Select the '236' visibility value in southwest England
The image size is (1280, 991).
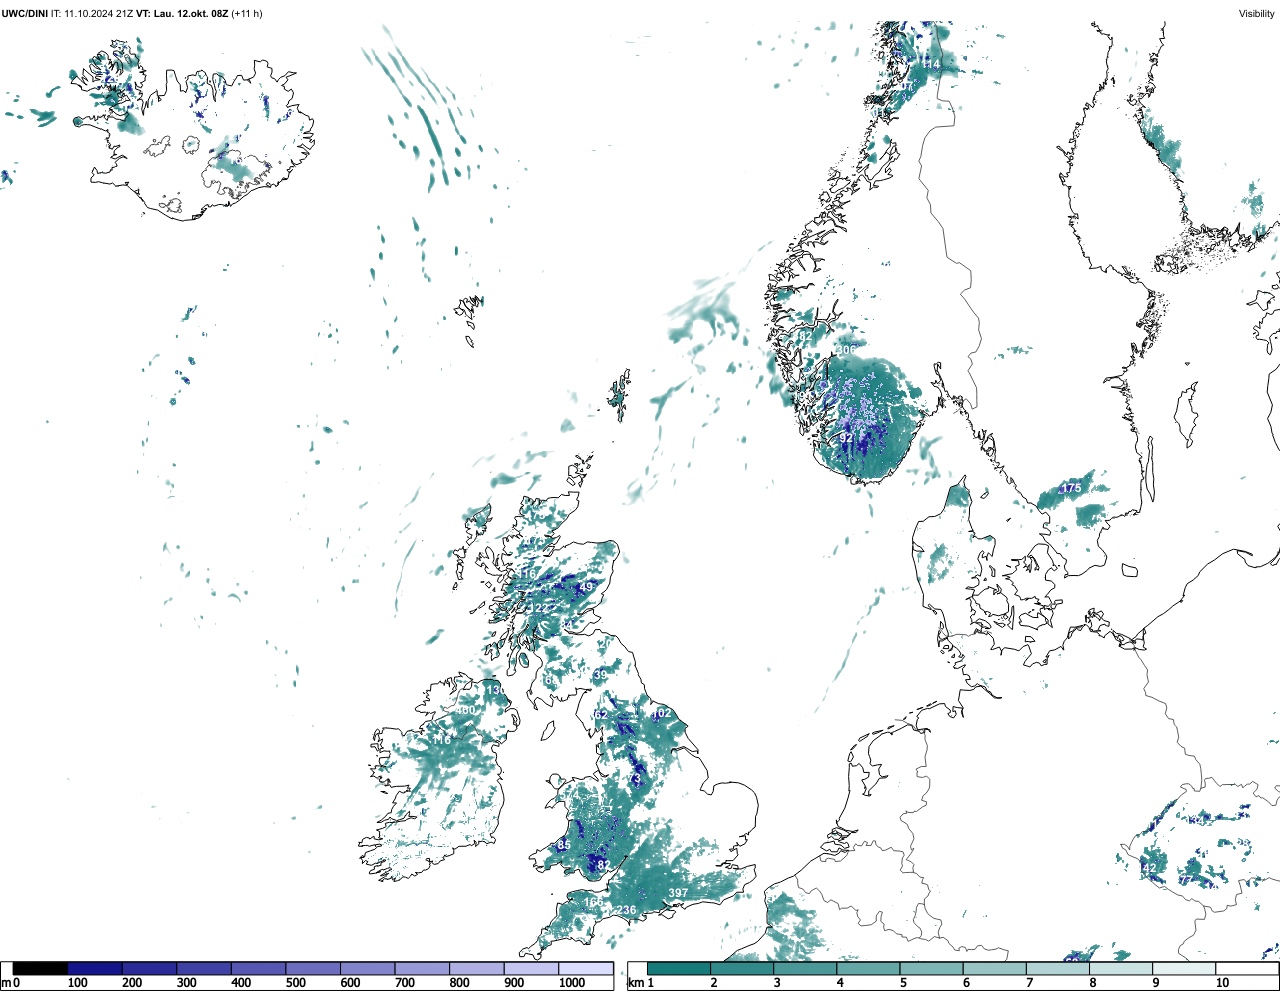pos(626,910)
